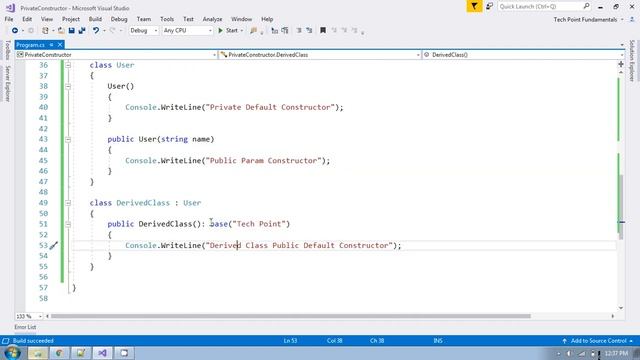Click the feedback icon beside Quick Launch
Image resolution: width=640 pixels, height=360 pixels.
point(489,6)
